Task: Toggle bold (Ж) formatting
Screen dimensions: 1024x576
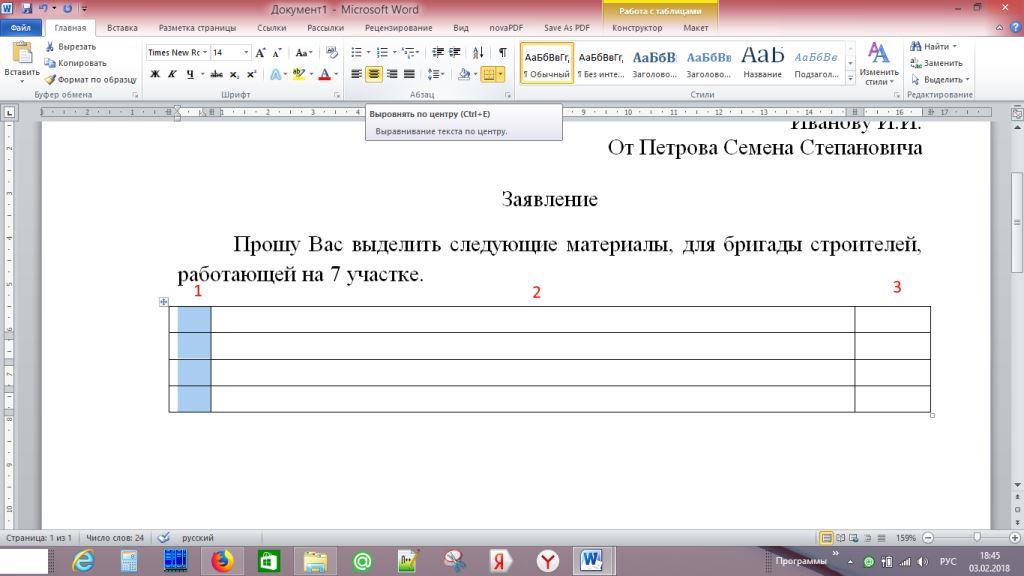Action: point(155,74)
